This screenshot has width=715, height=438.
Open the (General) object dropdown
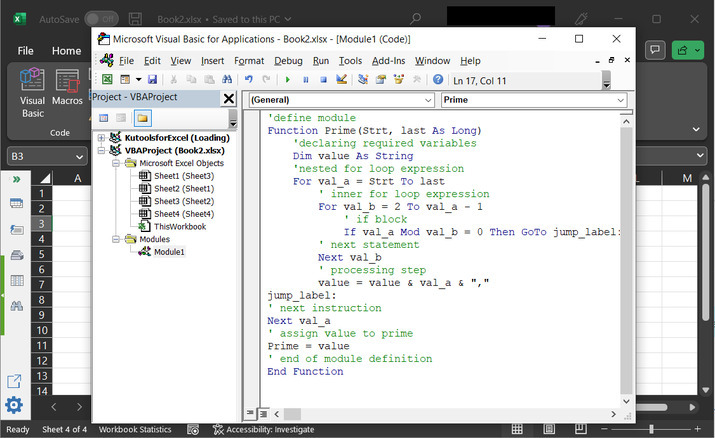[x=427, y=100]
